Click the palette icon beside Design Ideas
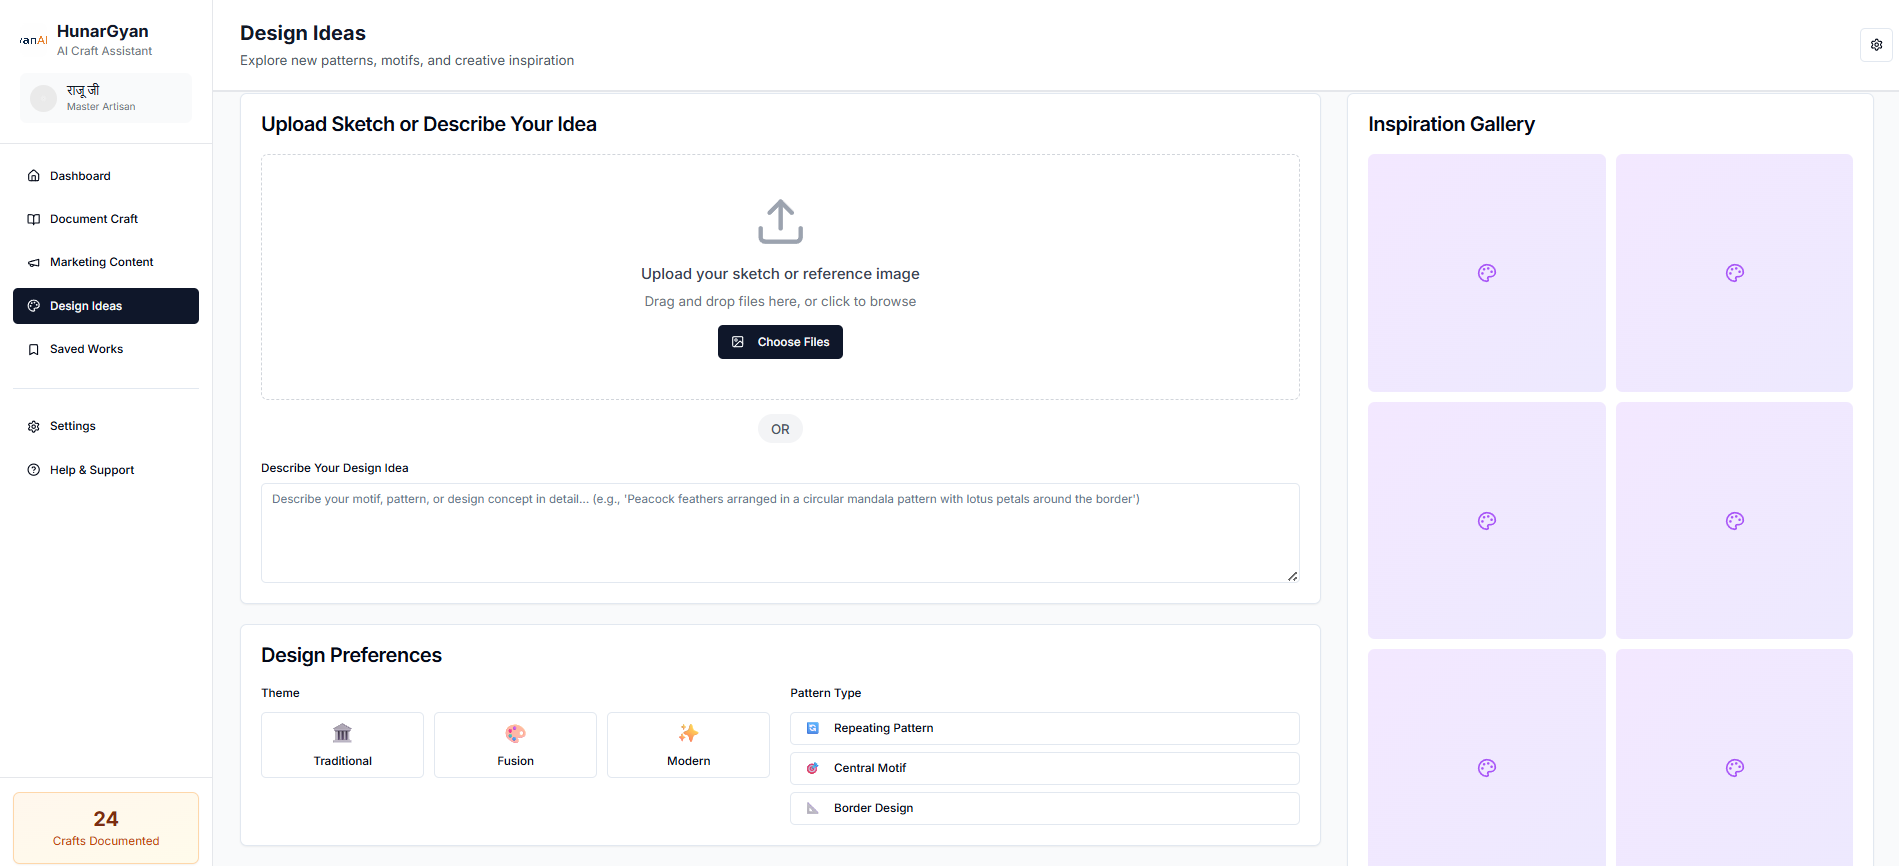Viewport: 1899px width, 866px height. (34, 306)
